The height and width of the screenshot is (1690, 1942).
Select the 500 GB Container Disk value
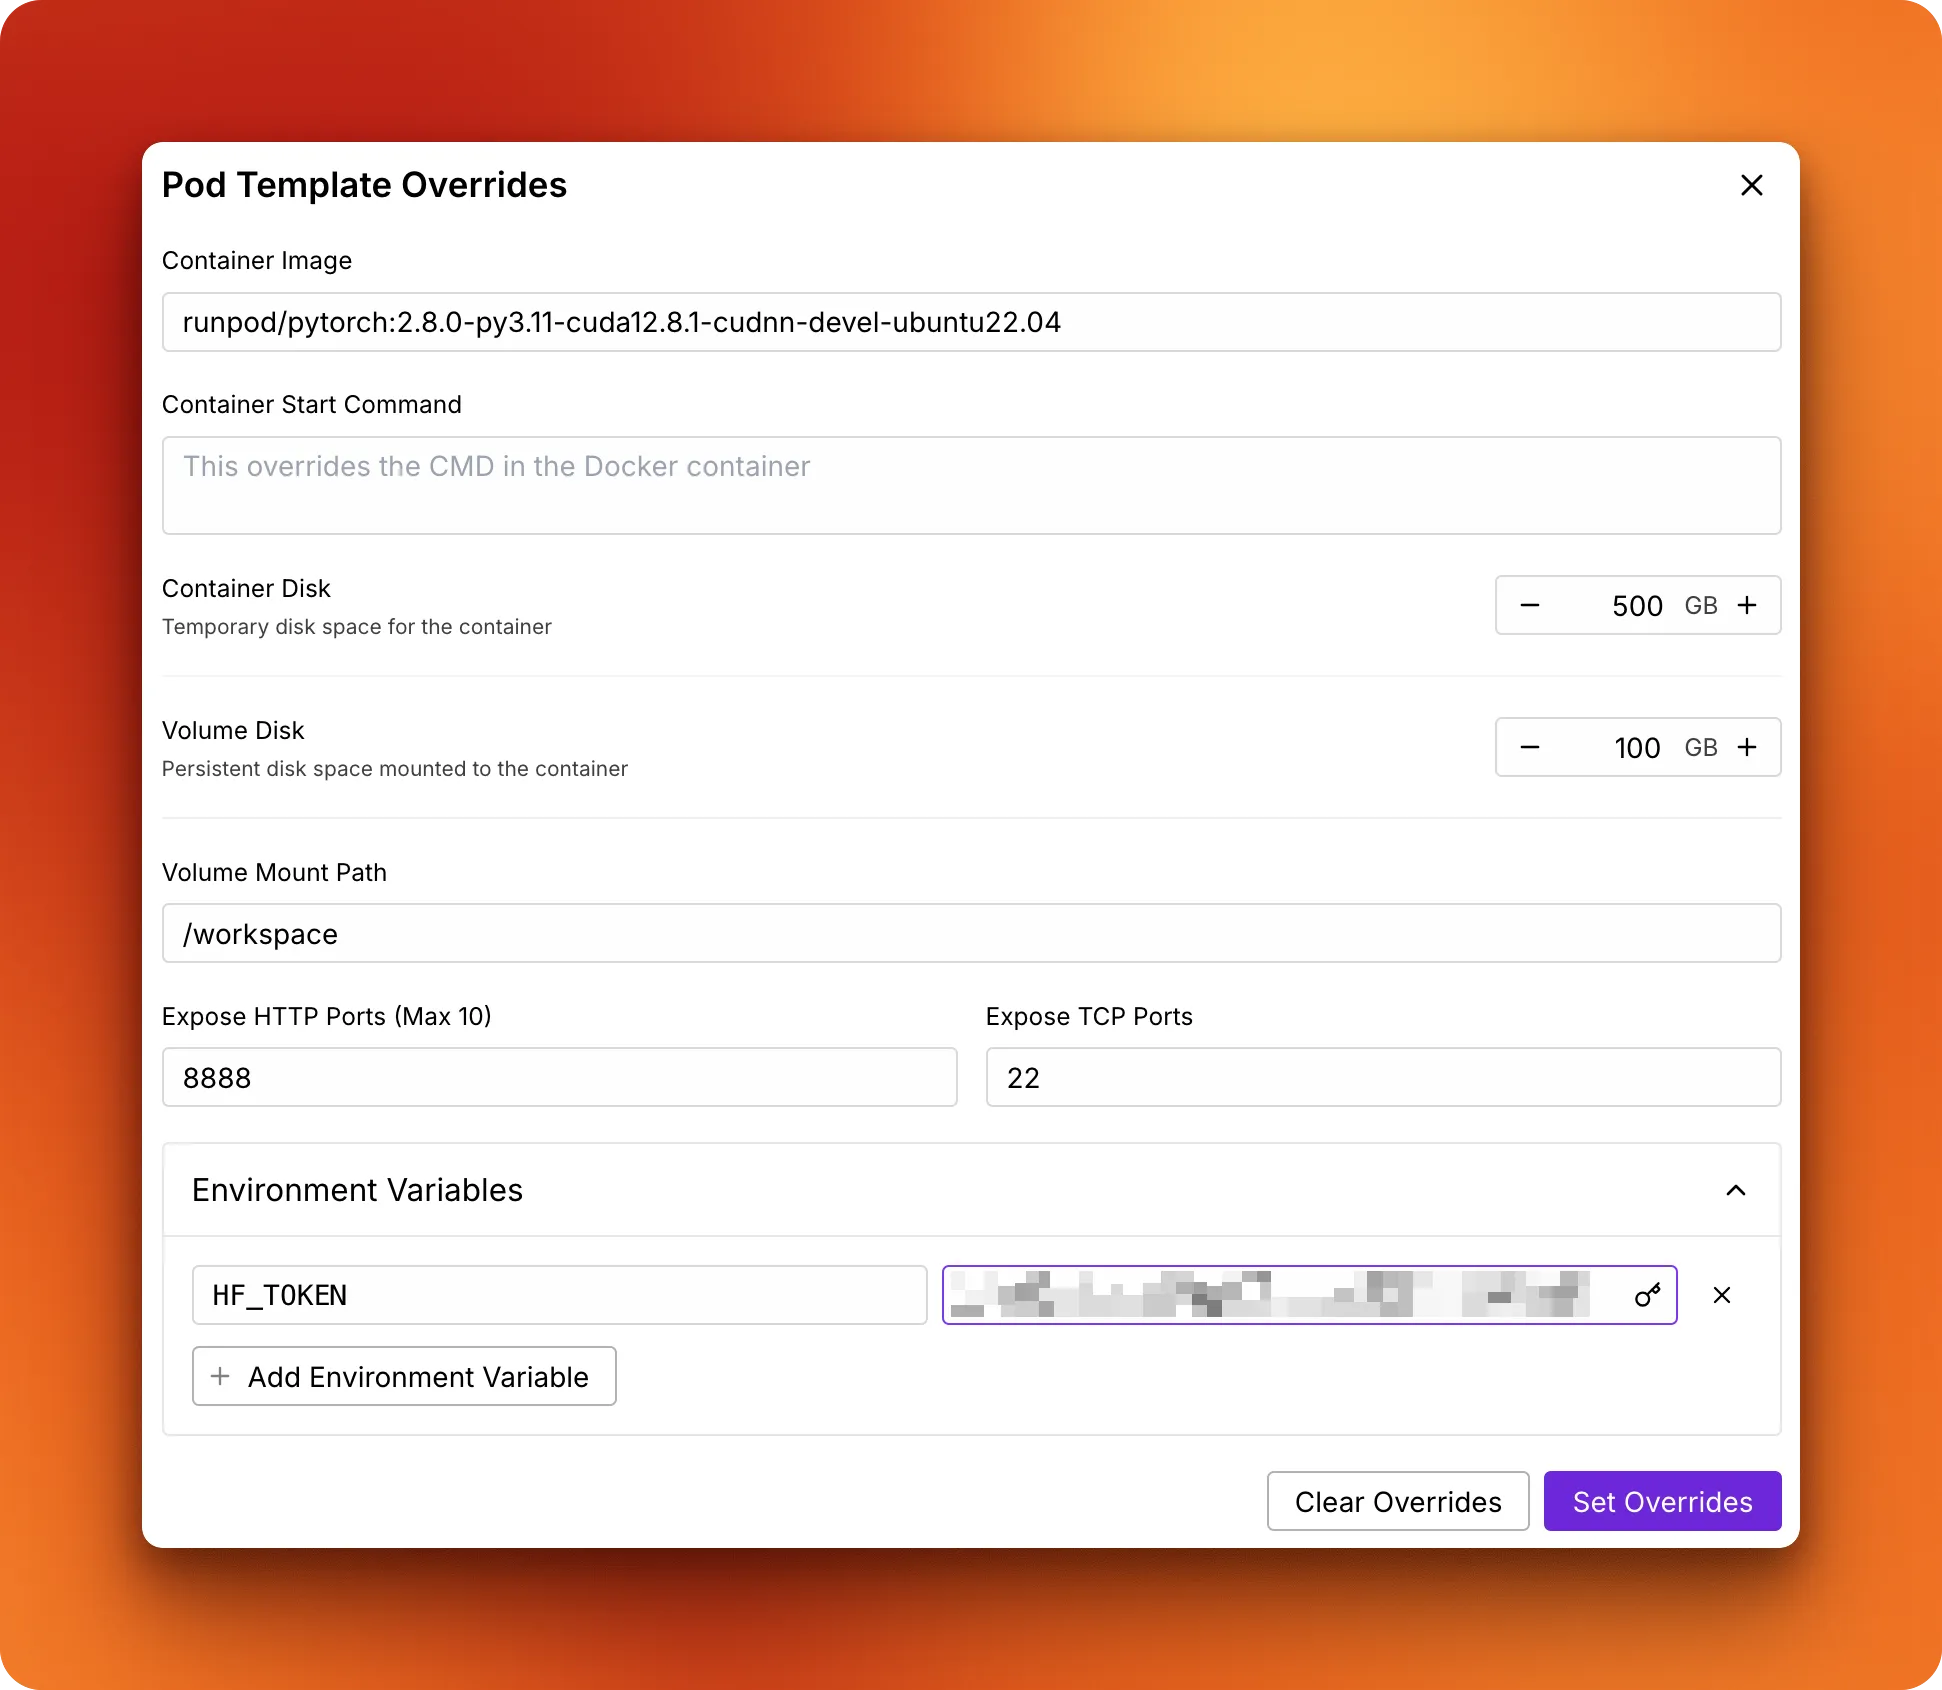click(1636, 606)
